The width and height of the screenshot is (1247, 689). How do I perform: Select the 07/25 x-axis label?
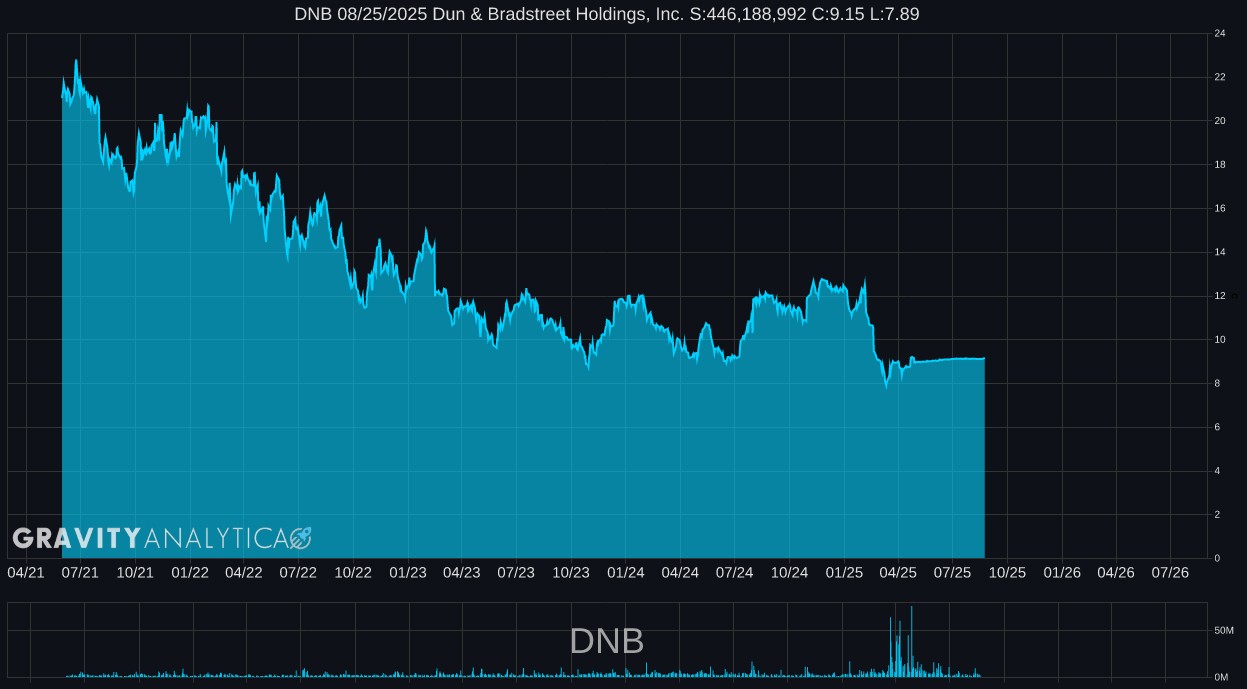[953, 572]
